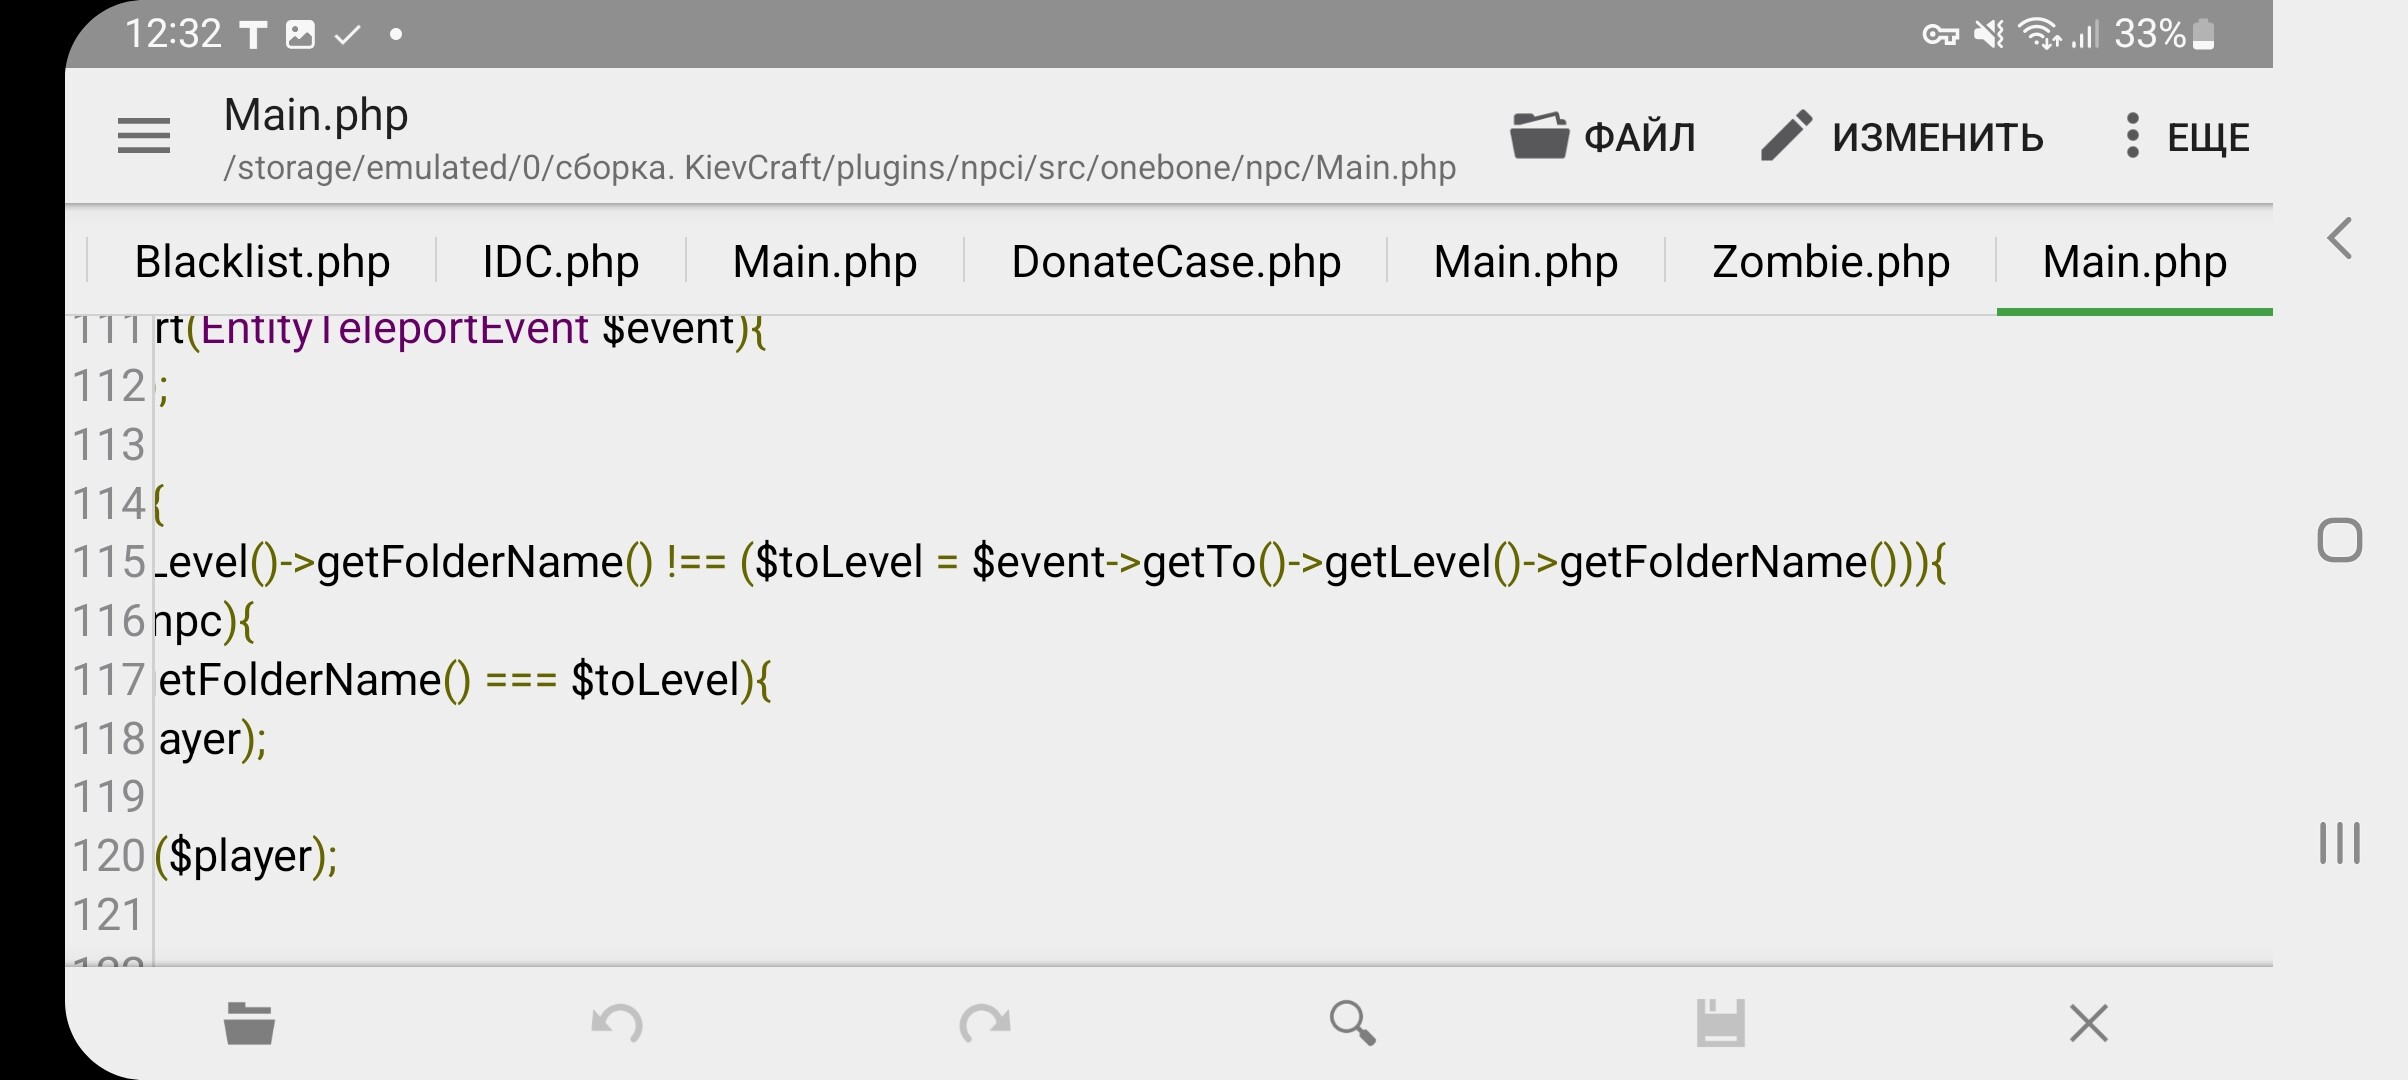Select the active Main.php tab underlined green

click(2135, 262)
